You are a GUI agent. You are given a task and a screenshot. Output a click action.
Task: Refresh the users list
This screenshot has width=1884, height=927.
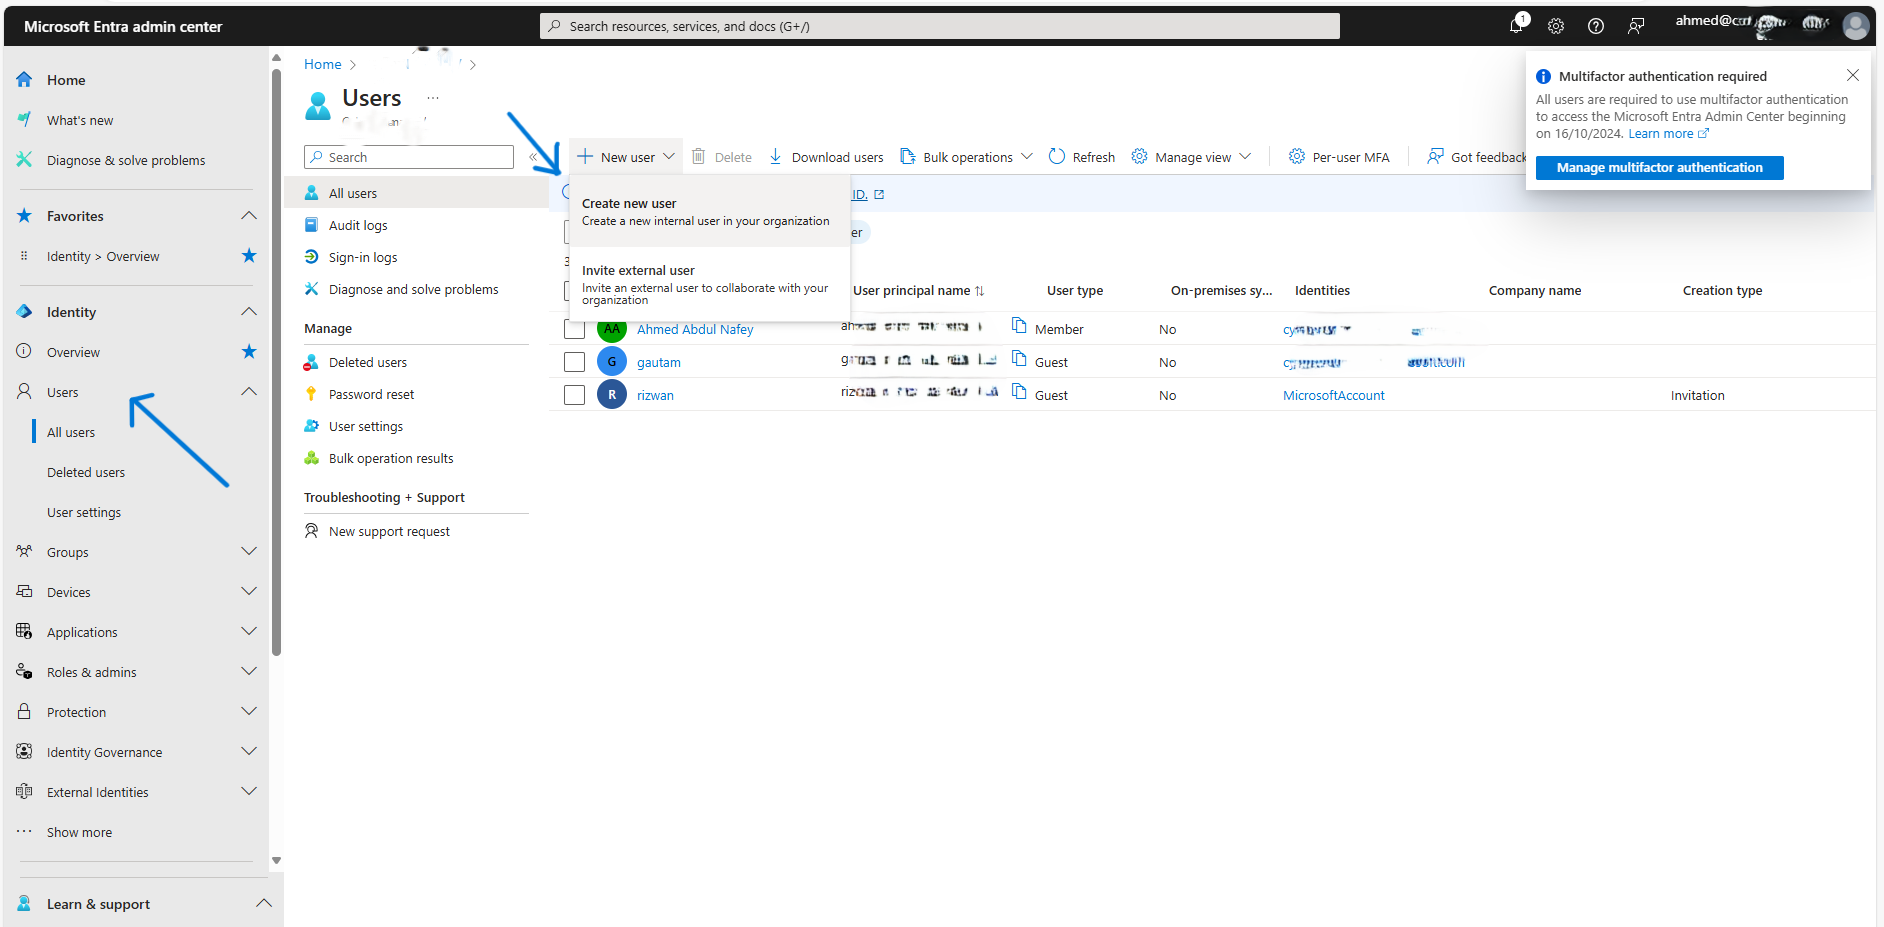(x=1081, y=156)
